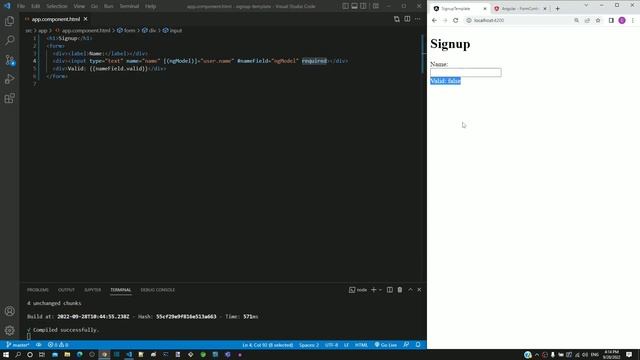Open the Selection menu
This screenshot has height=360, width=640.
pyautogui.click(x=57, y=6)
